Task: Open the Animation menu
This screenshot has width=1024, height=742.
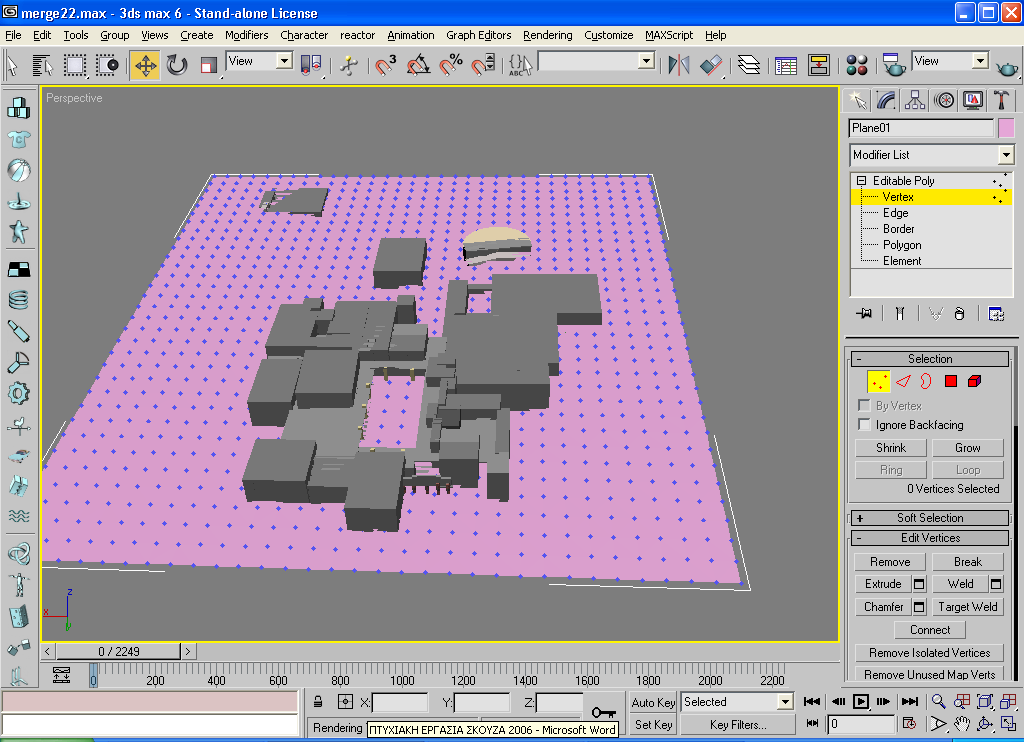Action: coord(410,35)
